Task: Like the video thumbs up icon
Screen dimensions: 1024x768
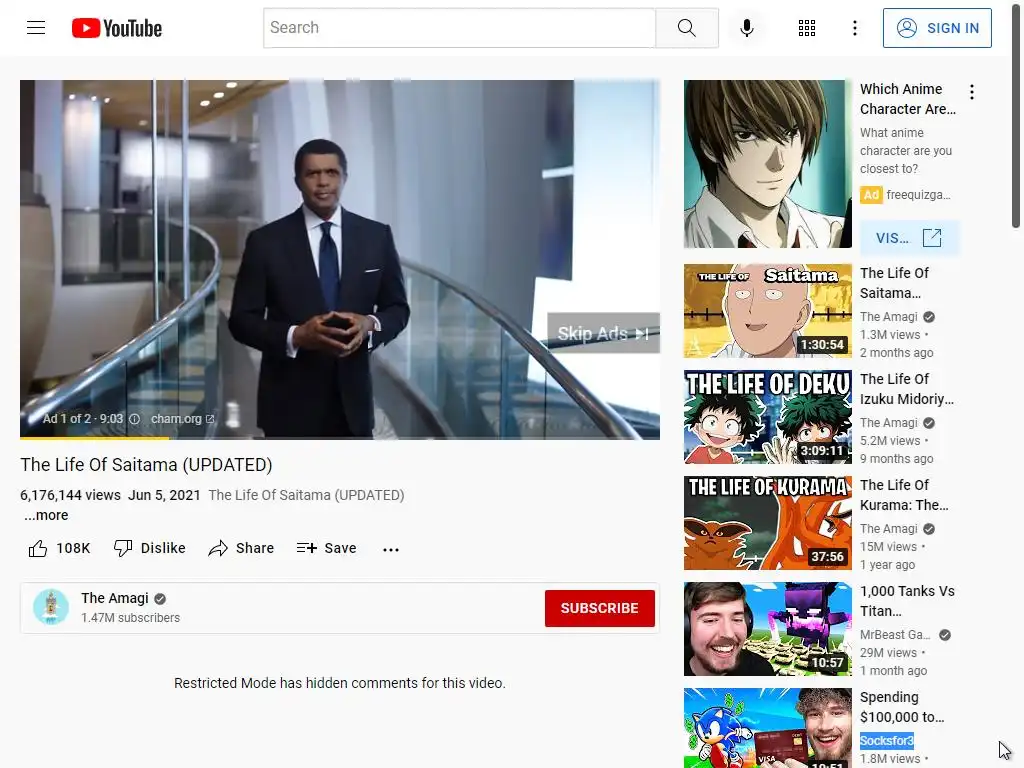Action: (38, 549)
